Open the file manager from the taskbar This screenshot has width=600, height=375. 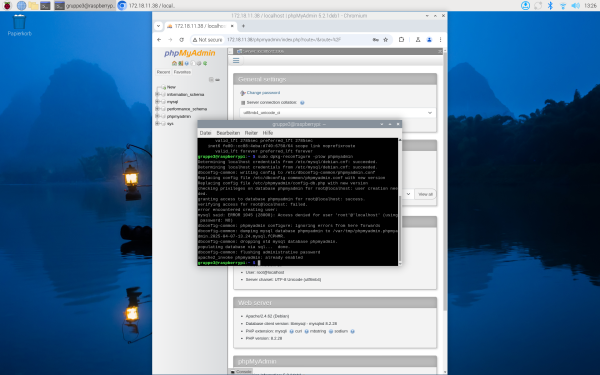tap(33, 5)
